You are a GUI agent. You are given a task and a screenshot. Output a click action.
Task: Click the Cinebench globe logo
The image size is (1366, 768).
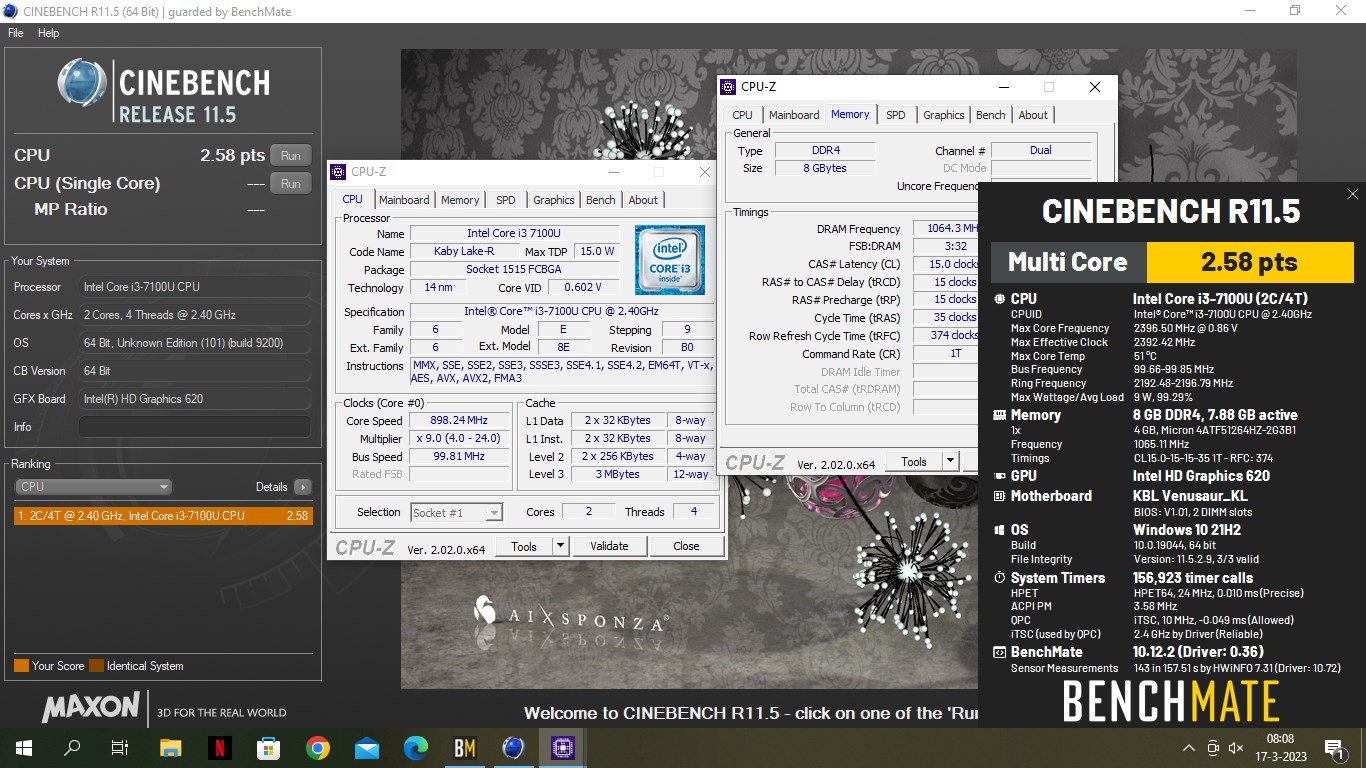pos(82,83)
